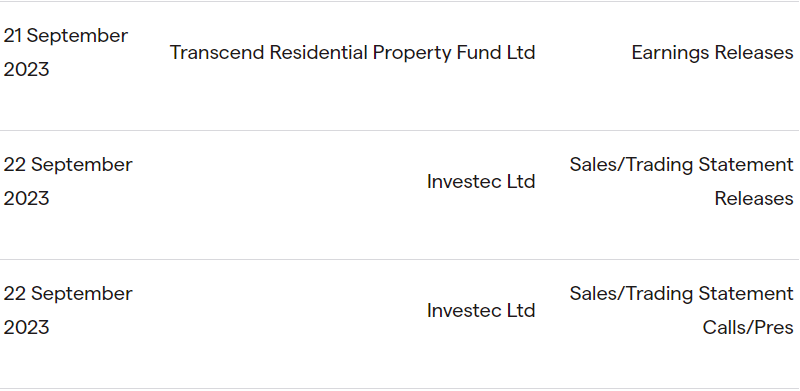Click the words Property Fund Ltd

tap(454, 53)
